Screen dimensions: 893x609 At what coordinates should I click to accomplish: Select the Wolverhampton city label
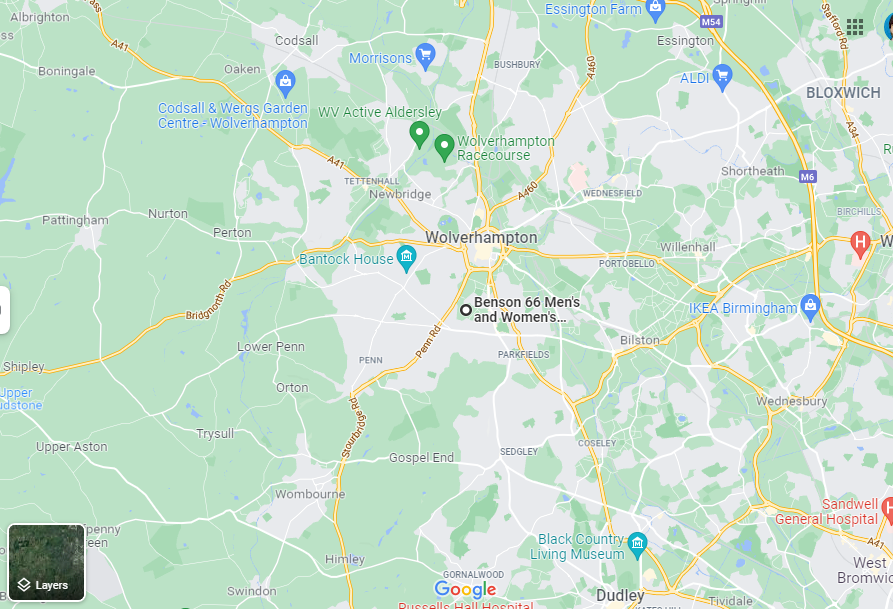(481, 238)
